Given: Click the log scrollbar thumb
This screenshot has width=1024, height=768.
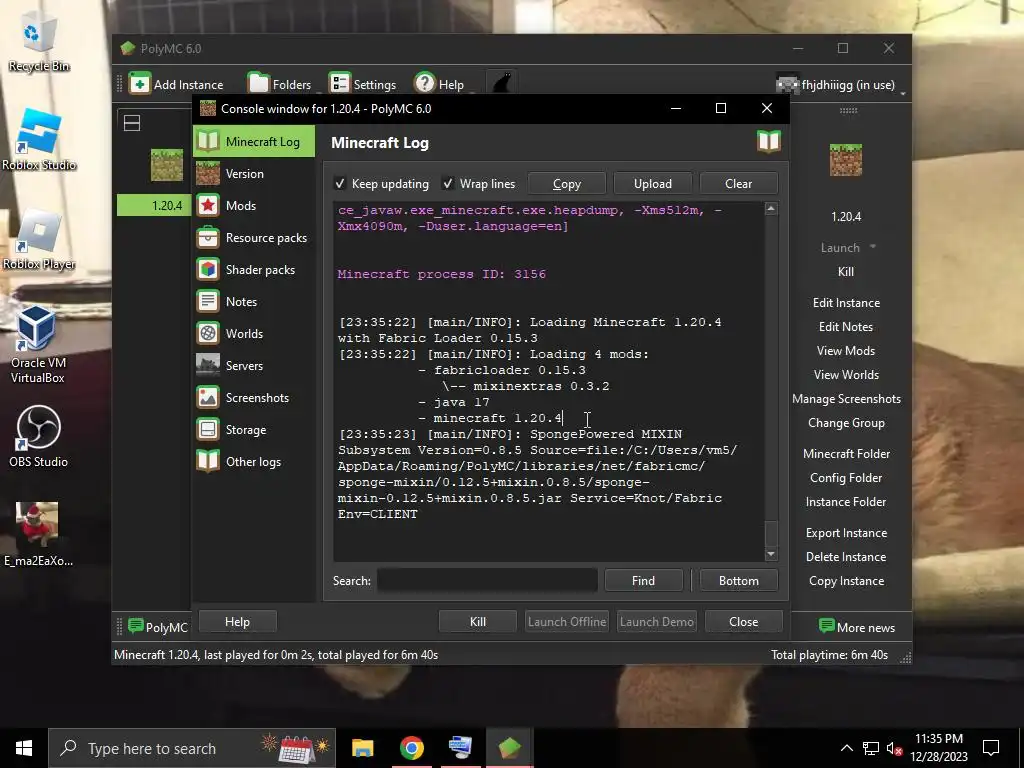Looking at the screenshot, I should (x=771, y=534).
